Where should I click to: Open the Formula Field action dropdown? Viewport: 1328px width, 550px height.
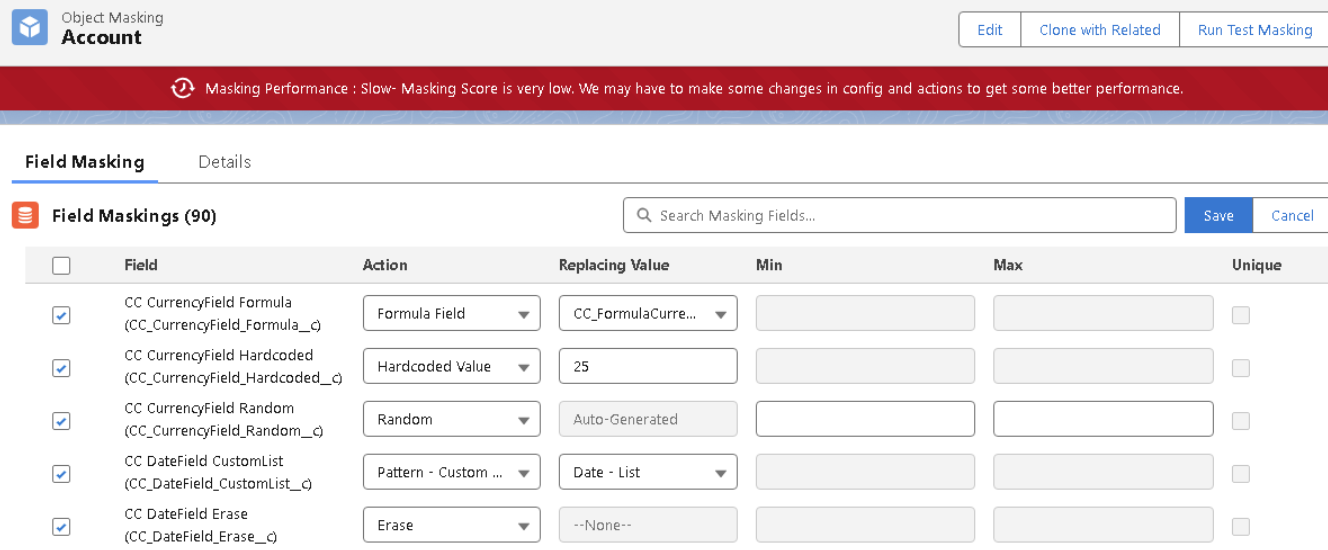tap(451, 313)
